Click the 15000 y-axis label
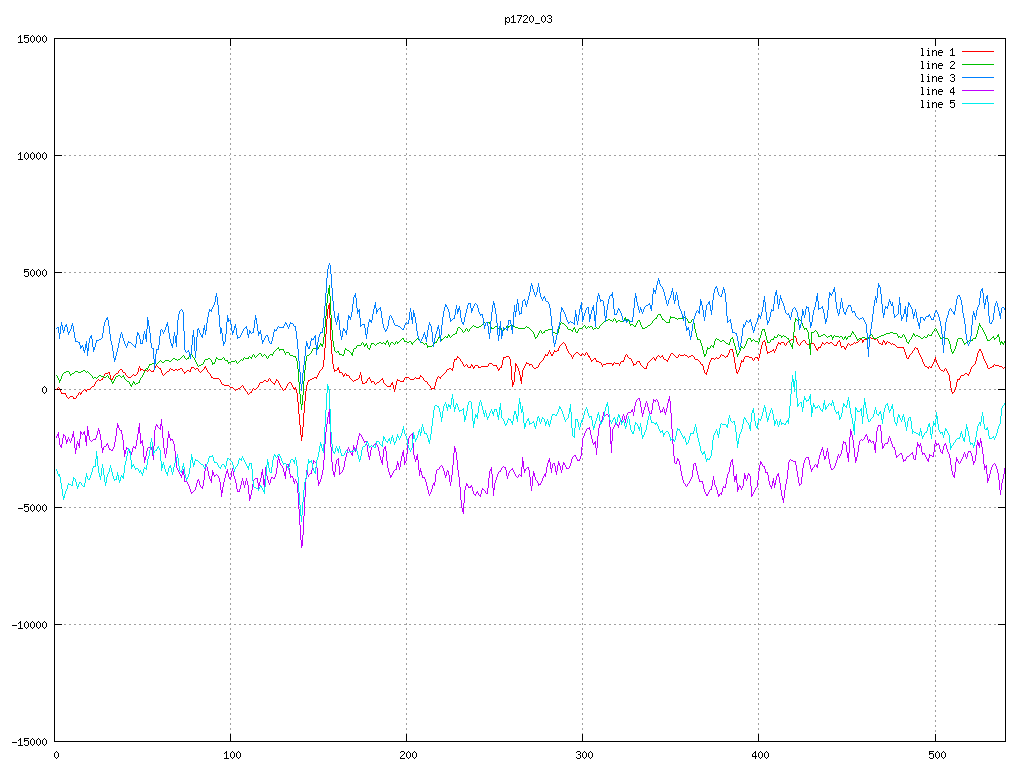 click(x=32, y=39)
